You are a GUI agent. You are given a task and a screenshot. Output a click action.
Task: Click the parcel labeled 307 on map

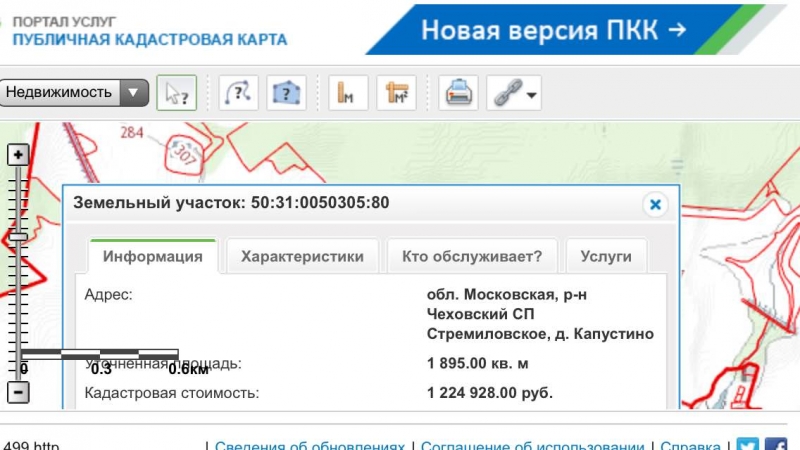(x=184, y=154)
